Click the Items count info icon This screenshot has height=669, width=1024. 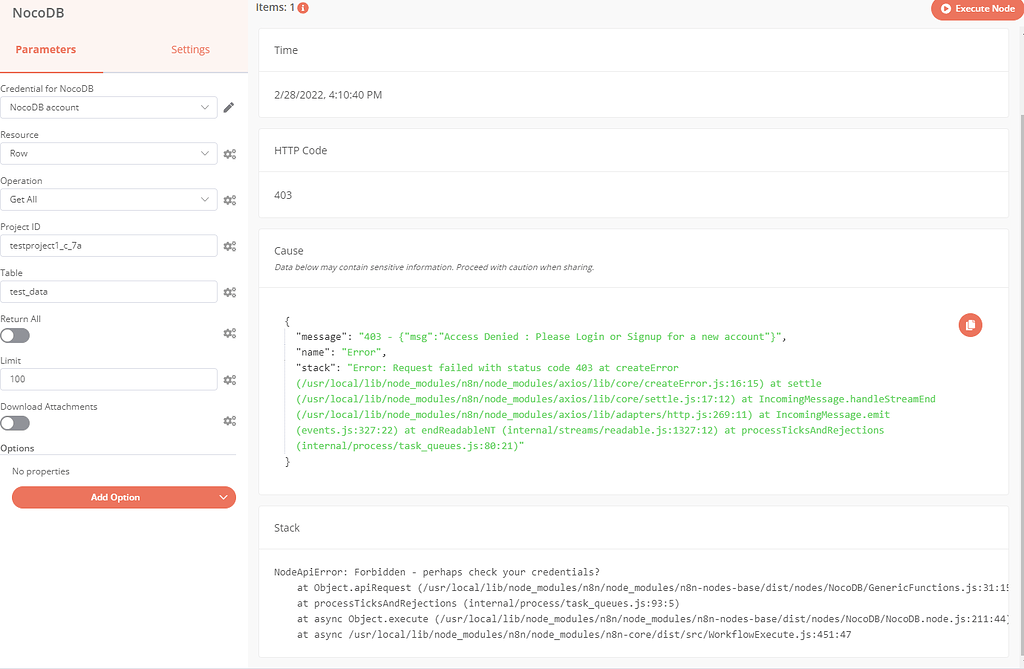click(303, 8)
